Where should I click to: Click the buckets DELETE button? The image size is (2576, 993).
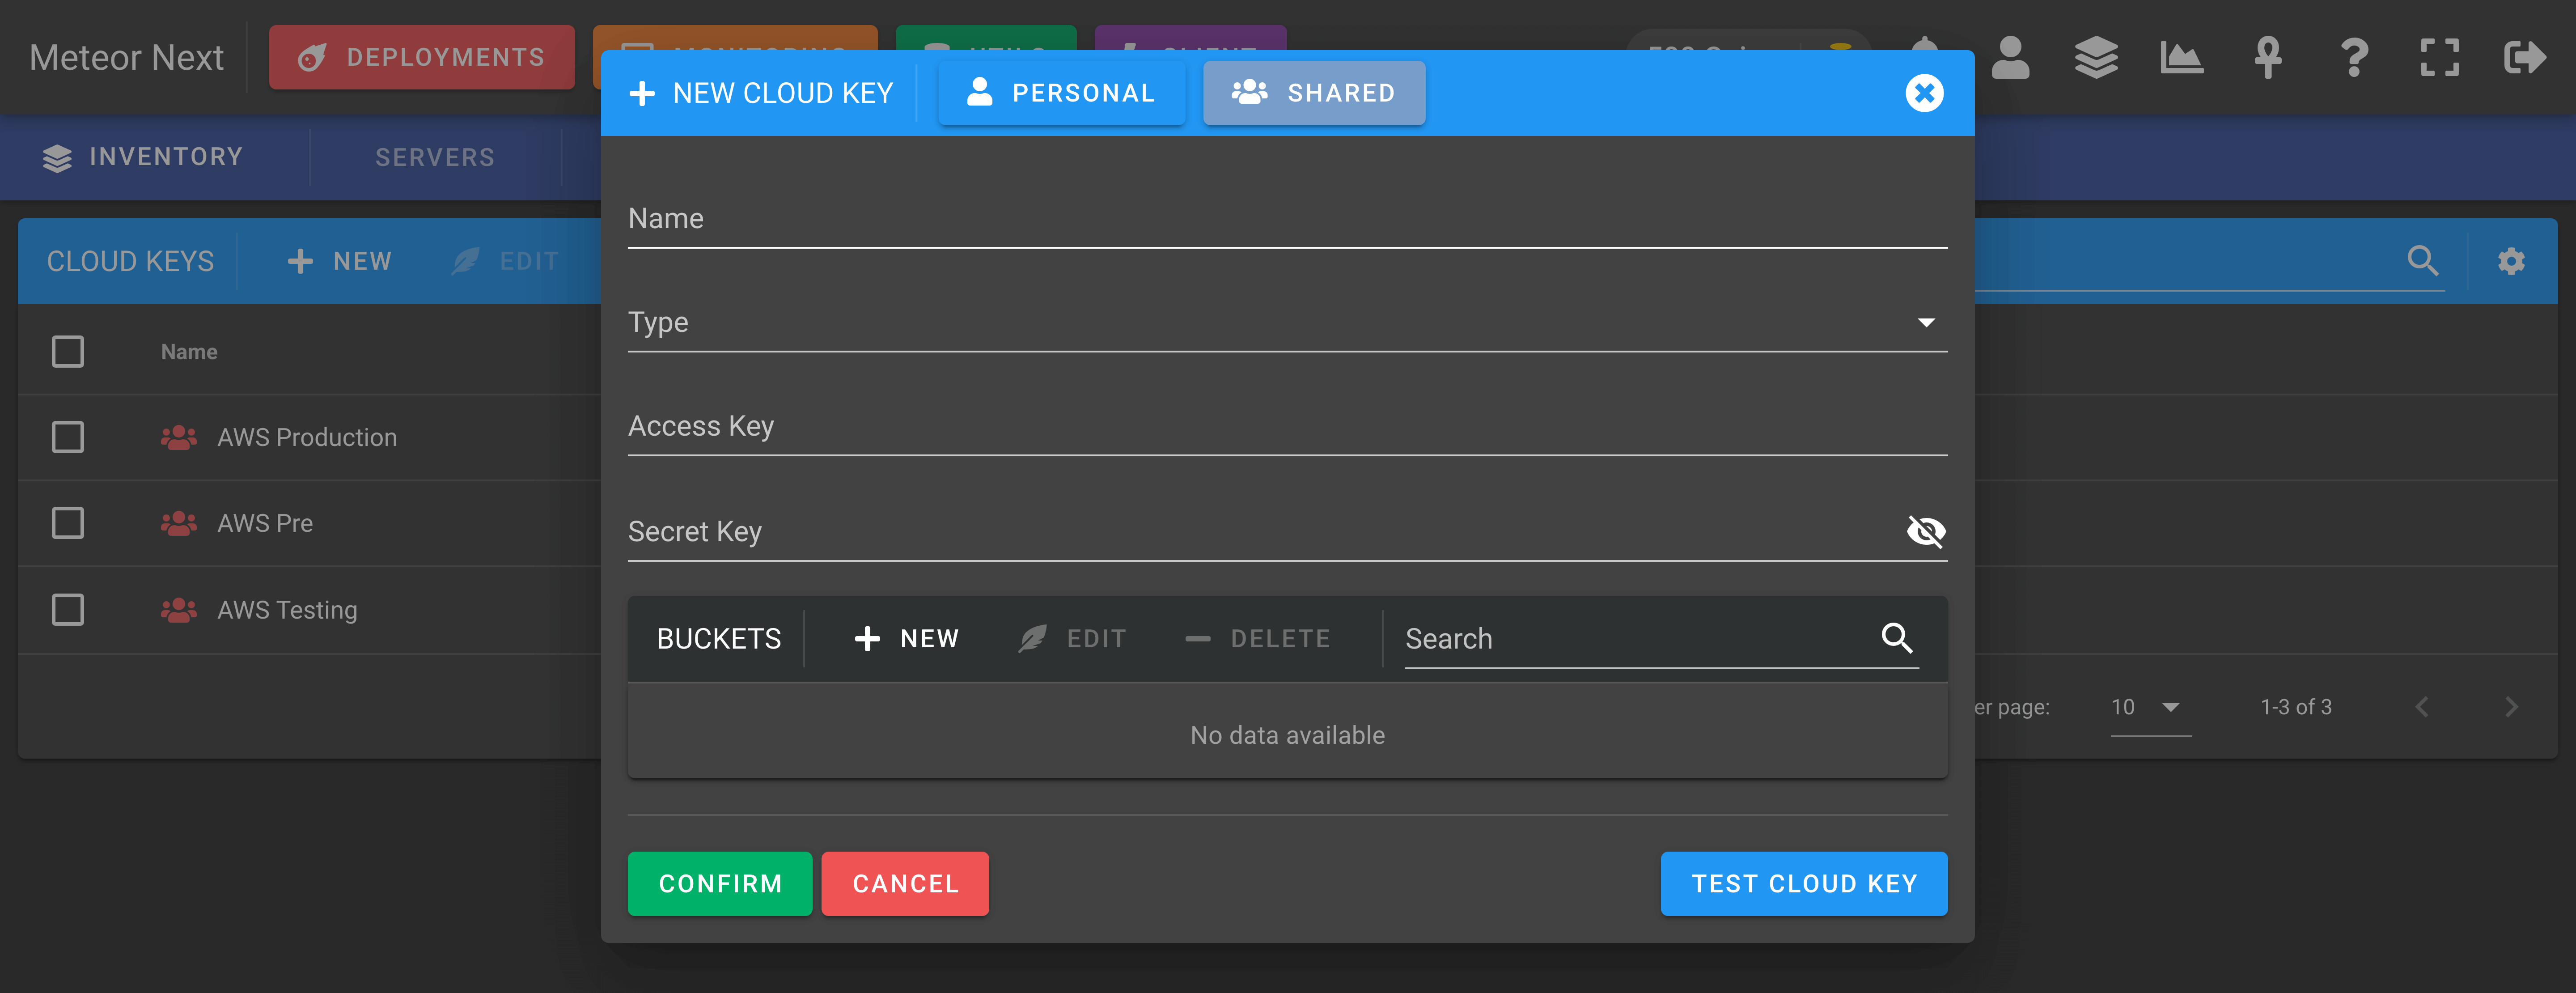point(1258,639)
